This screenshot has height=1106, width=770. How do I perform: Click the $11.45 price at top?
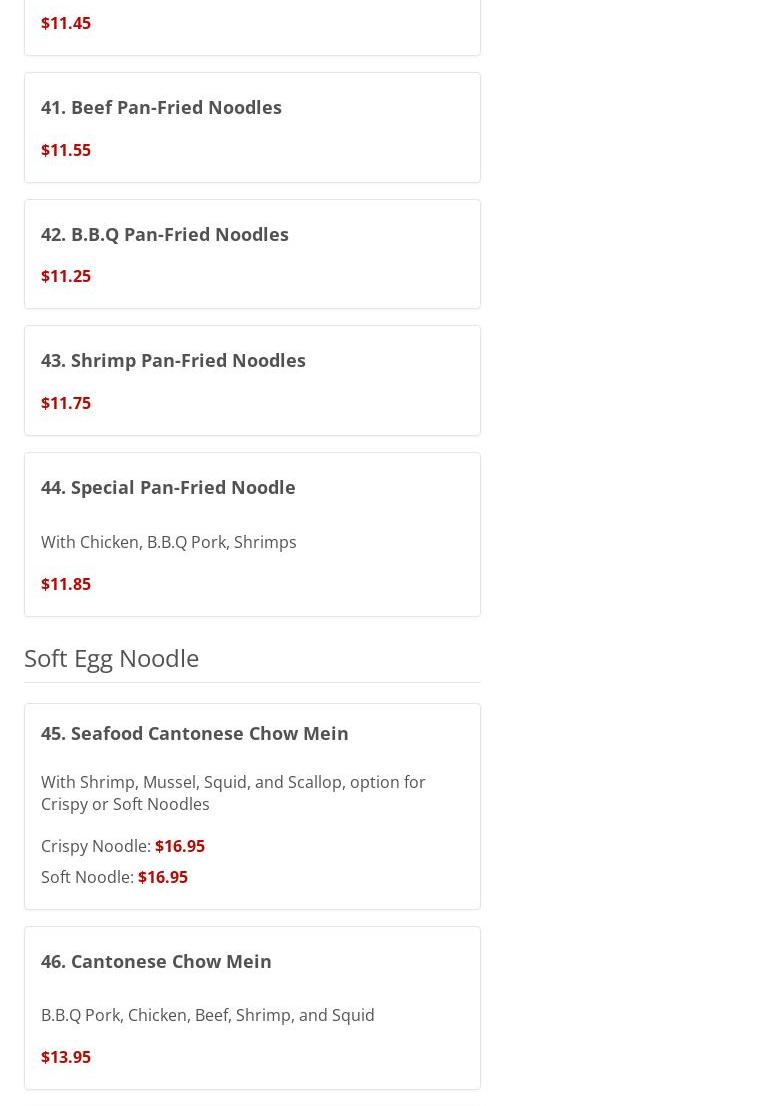66,23
